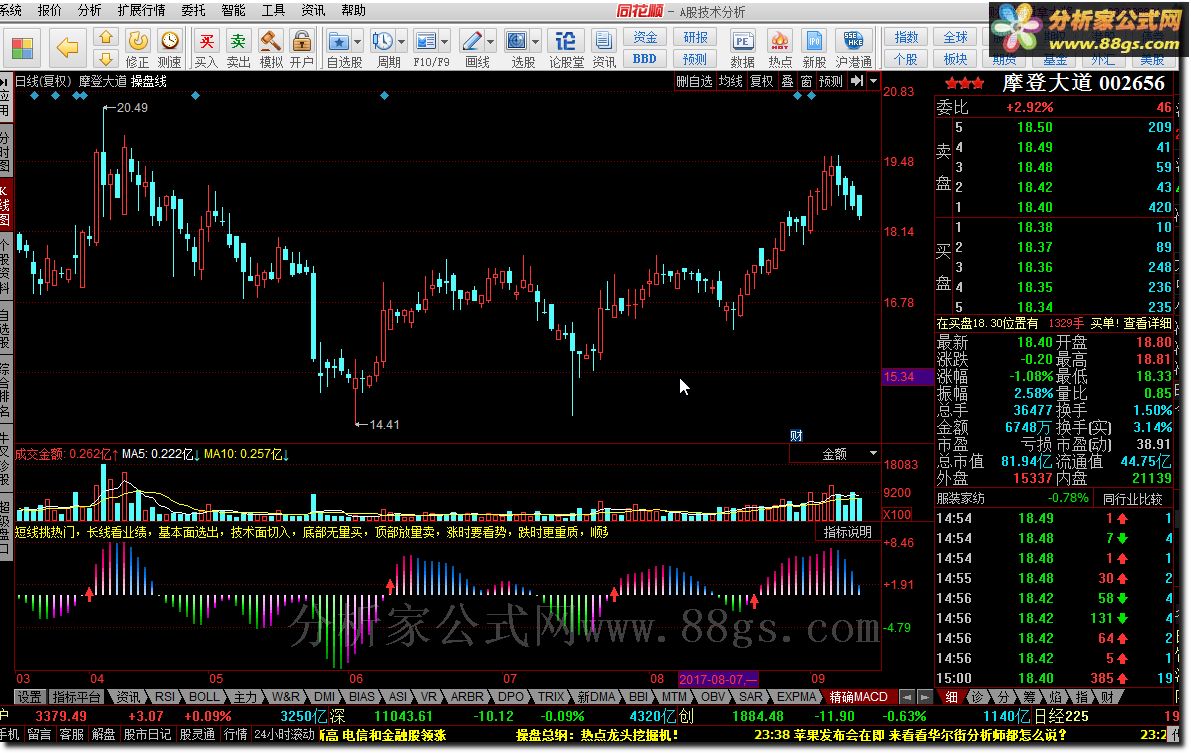Viewport: 1191px width, 753px height.
Task: Open the 数据 PE data icon
Action: [x=742, y=40]
